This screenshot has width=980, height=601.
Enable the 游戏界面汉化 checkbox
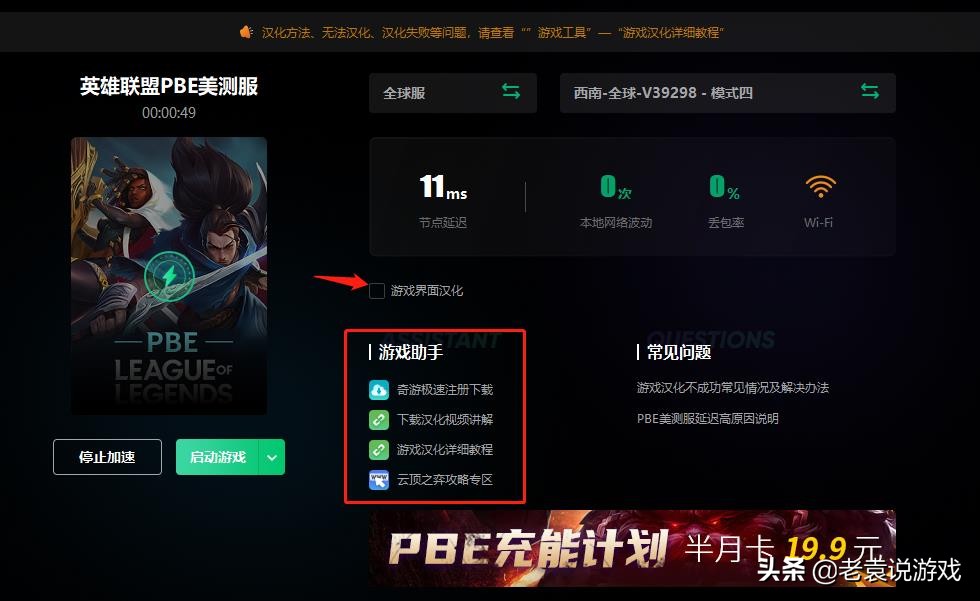point(376,291)
